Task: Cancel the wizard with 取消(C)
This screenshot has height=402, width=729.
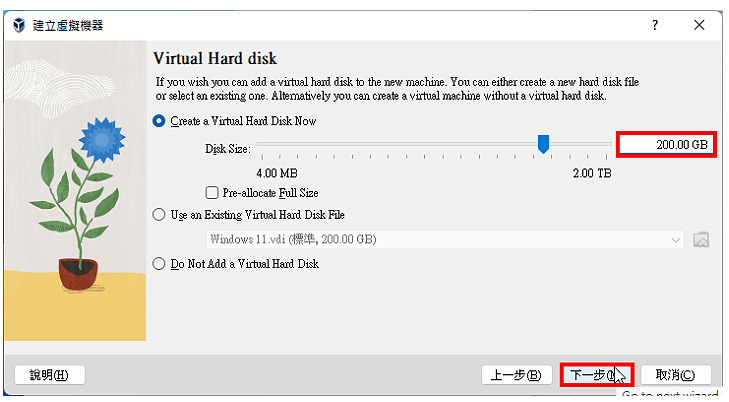Action: [x=676, y=375]
